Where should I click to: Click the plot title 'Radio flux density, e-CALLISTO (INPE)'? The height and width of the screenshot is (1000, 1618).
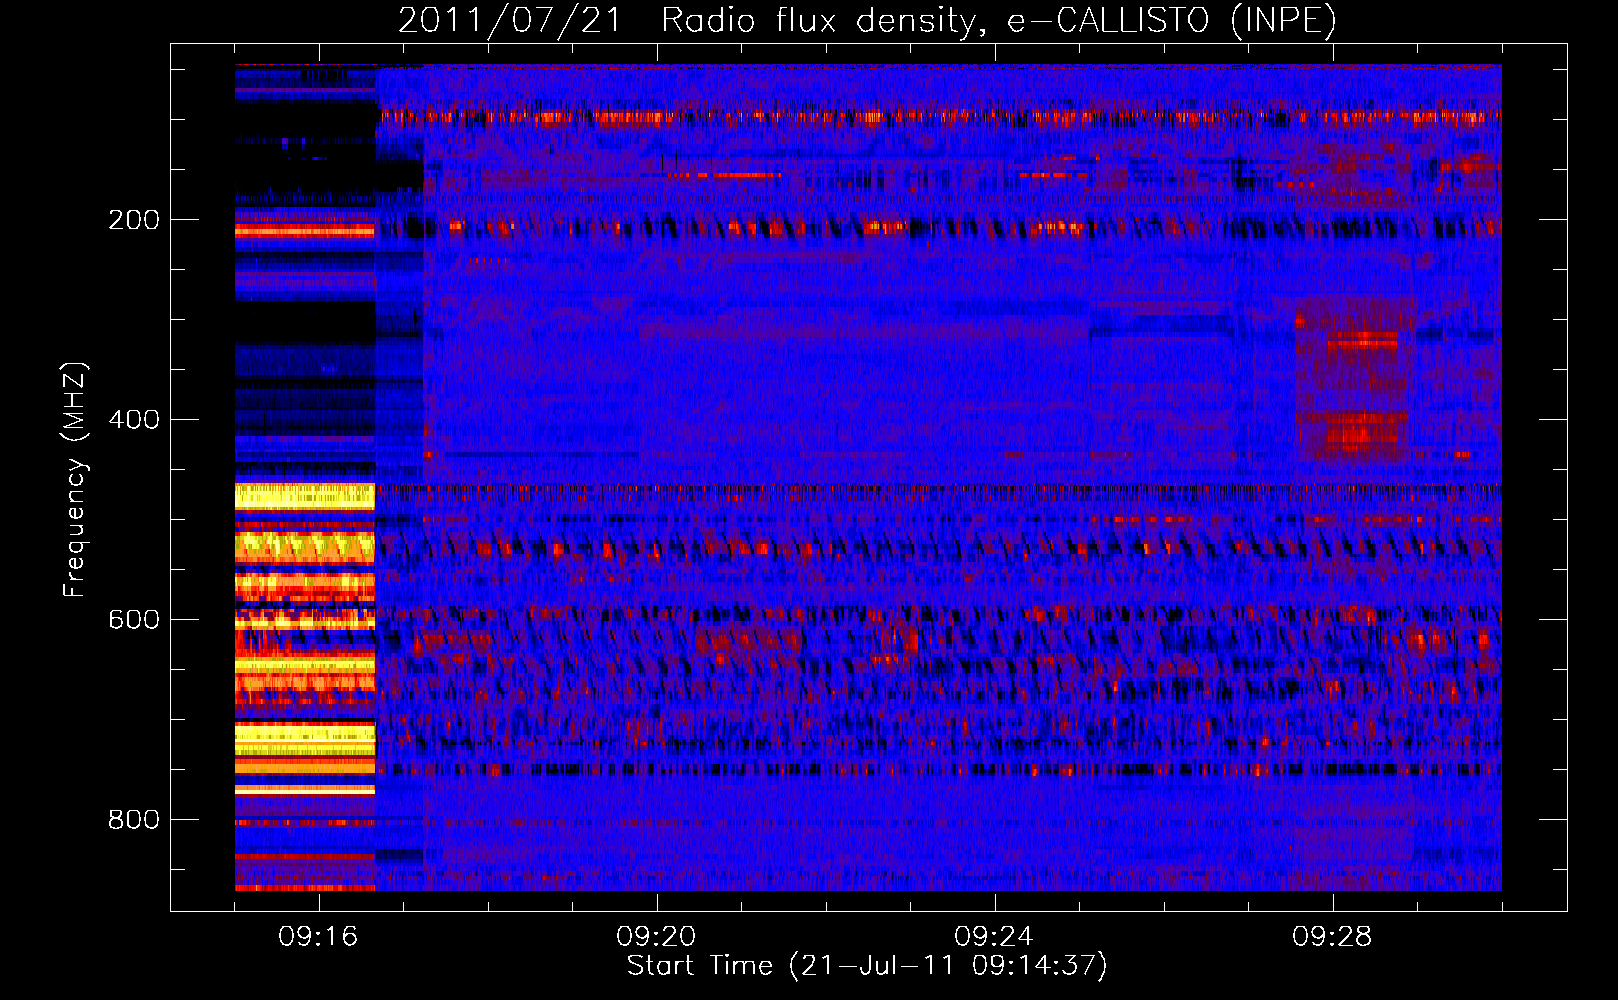pyautogui.click(x=998, y=20)
